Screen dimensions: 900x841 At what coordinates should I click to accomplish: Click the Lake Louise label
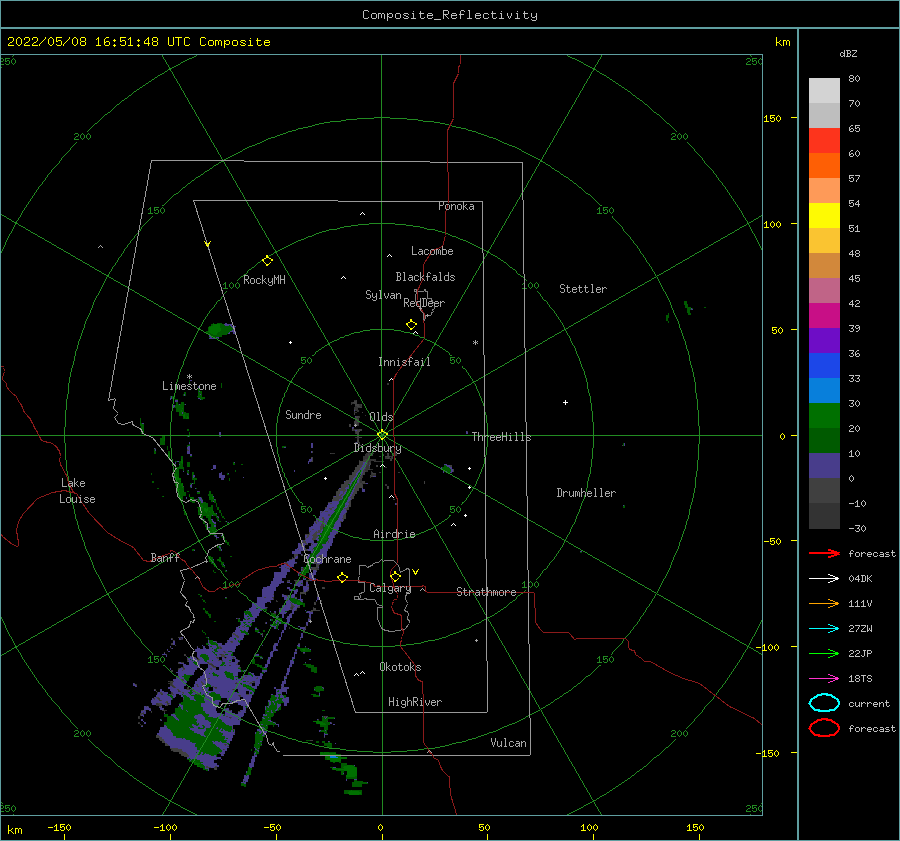pyautogui.click(x=77, y=491)
